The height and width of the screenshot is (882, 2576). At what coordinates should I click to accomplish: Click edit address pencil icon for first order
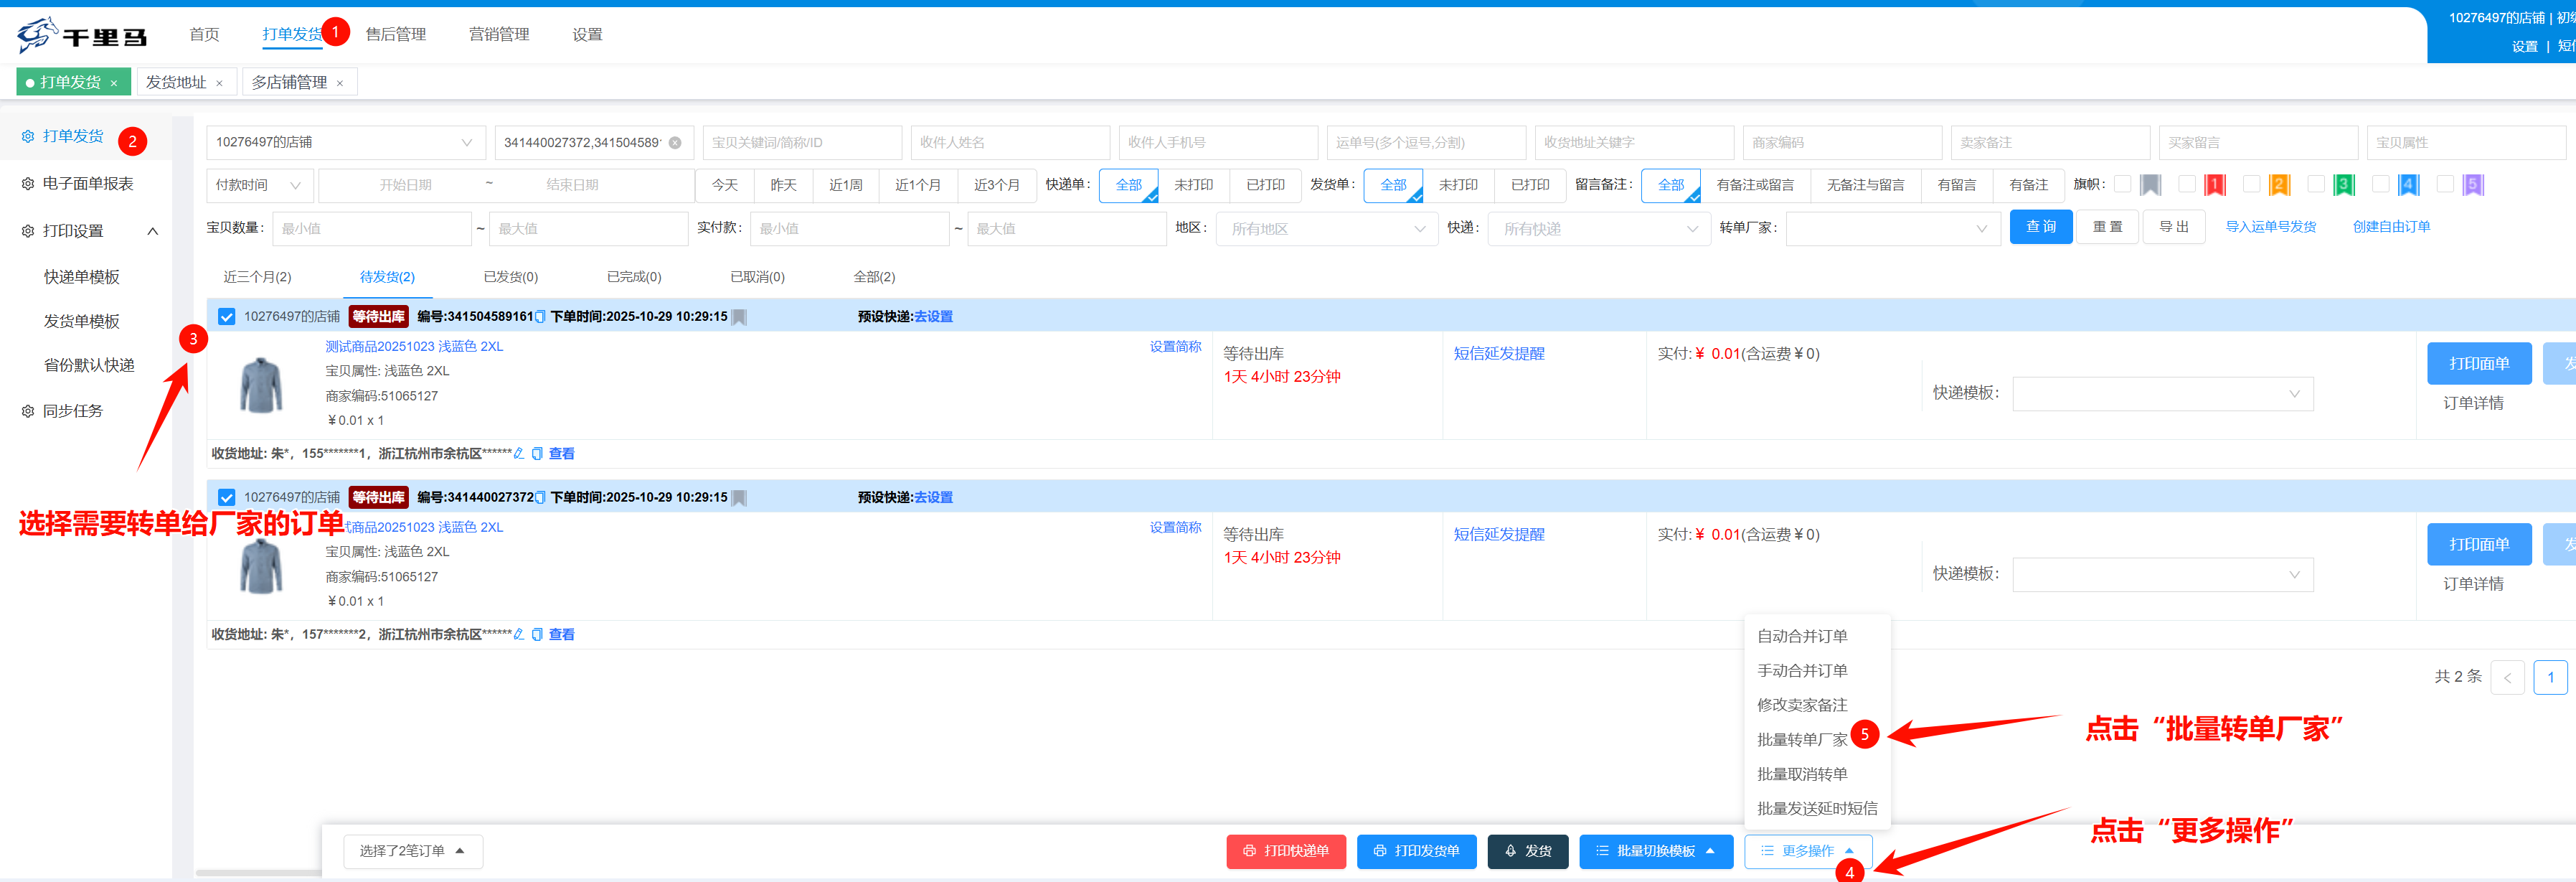pyautogui.click(x=518, y=453)
